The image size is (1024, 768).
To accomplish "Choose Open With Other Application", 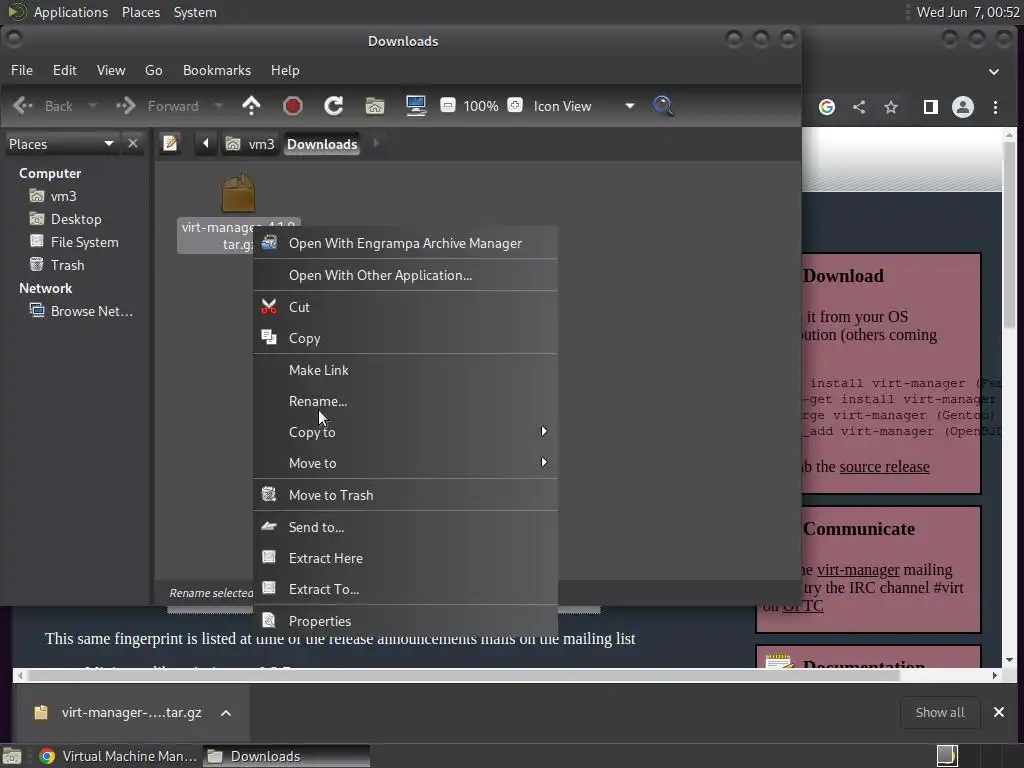I will pos(405,275).
